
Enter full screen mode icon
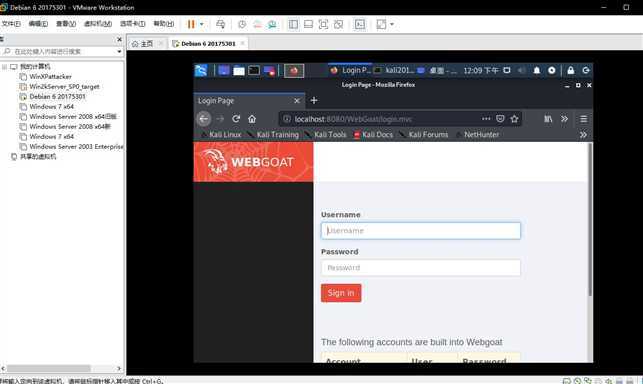tap(323, 24)
